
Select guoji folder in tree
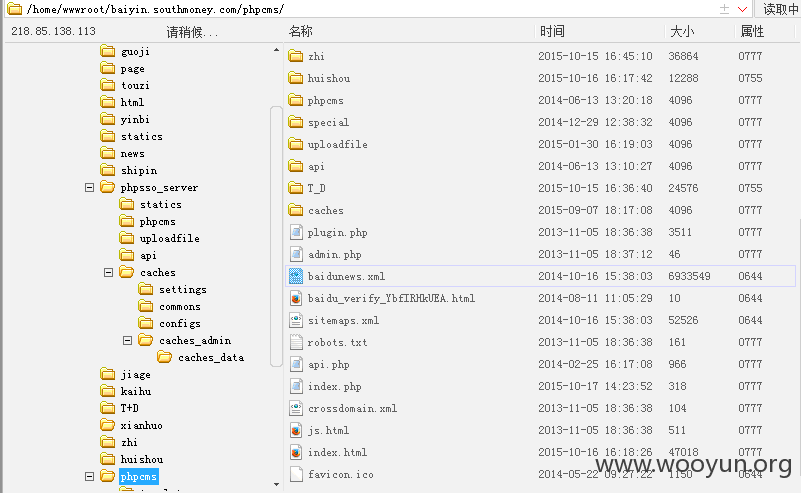click(x=135, y=52)
